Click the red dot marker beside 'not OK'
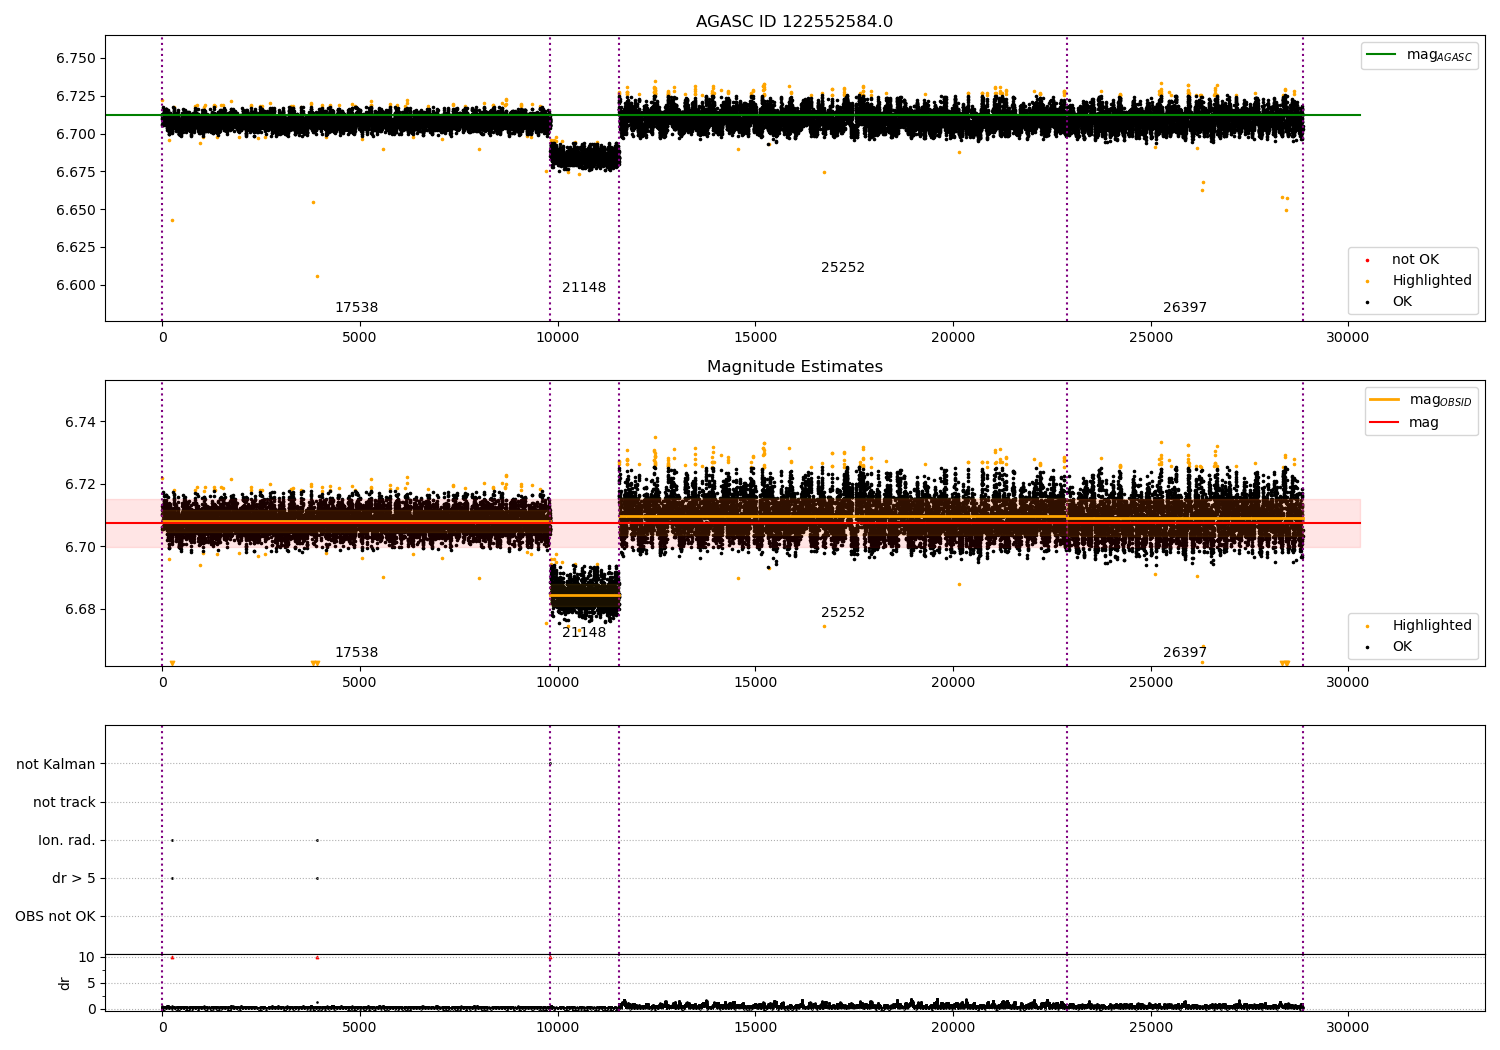The width and height of the screenshot is (1500, 1050). point(1367,260)
